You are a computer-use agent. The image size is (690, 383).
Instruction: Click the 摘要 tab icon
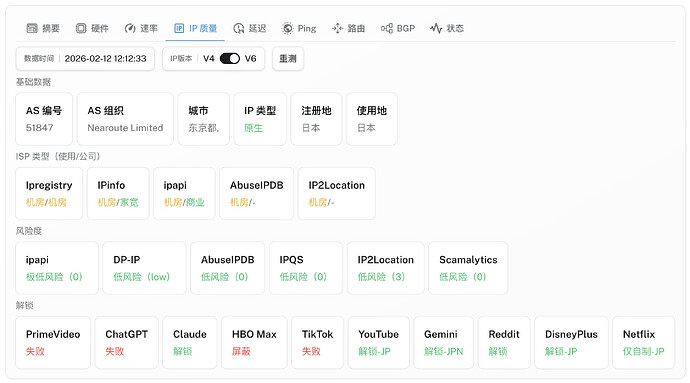click(32, 29)
